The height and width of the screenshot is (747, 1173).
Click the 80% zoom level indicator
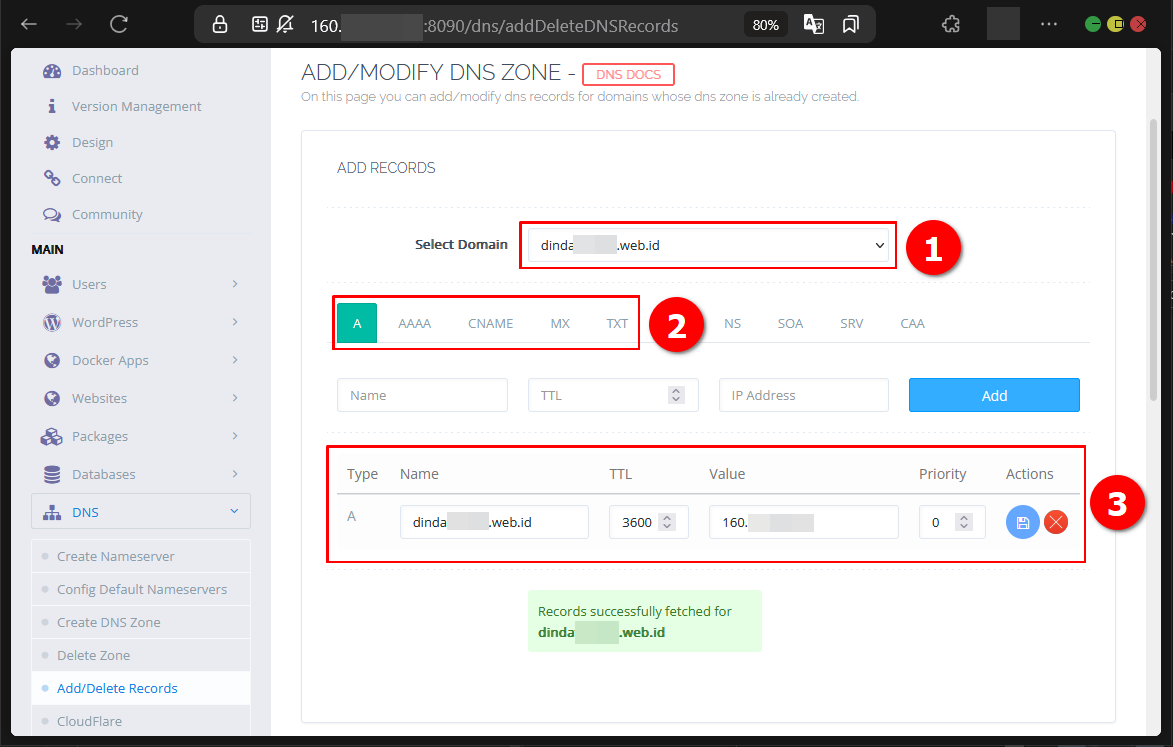765,25
